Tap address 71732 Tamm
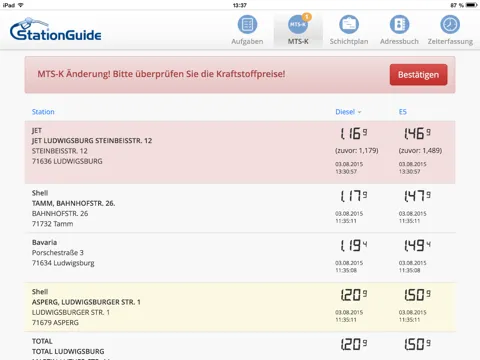This screenshot has height=360, width=480. pyautogui.click(x=52, y=224)
